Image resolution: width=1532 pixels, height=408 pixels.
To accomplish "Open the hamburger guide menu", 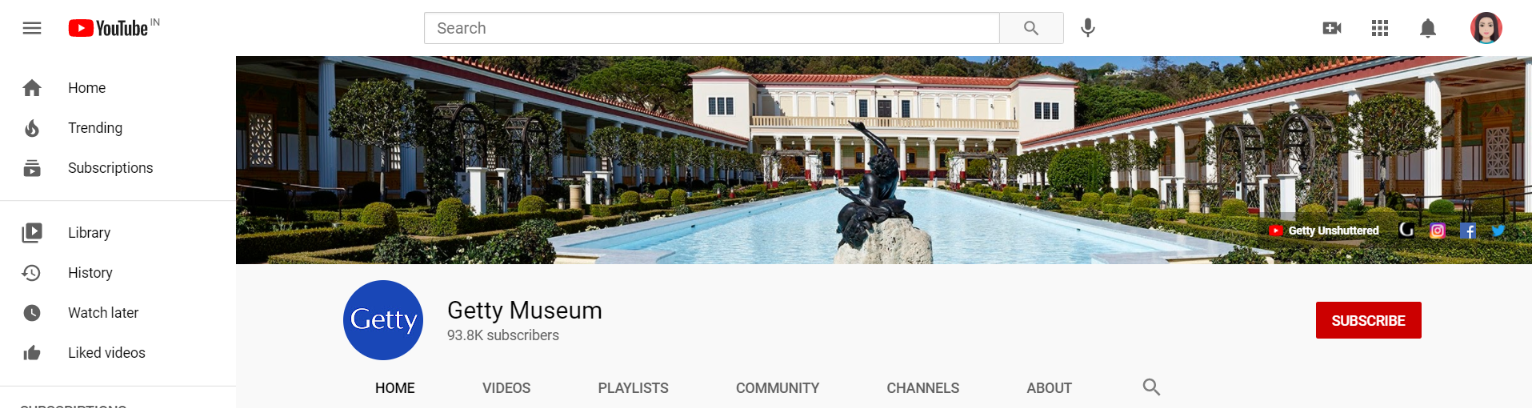I will coord(32,28).
